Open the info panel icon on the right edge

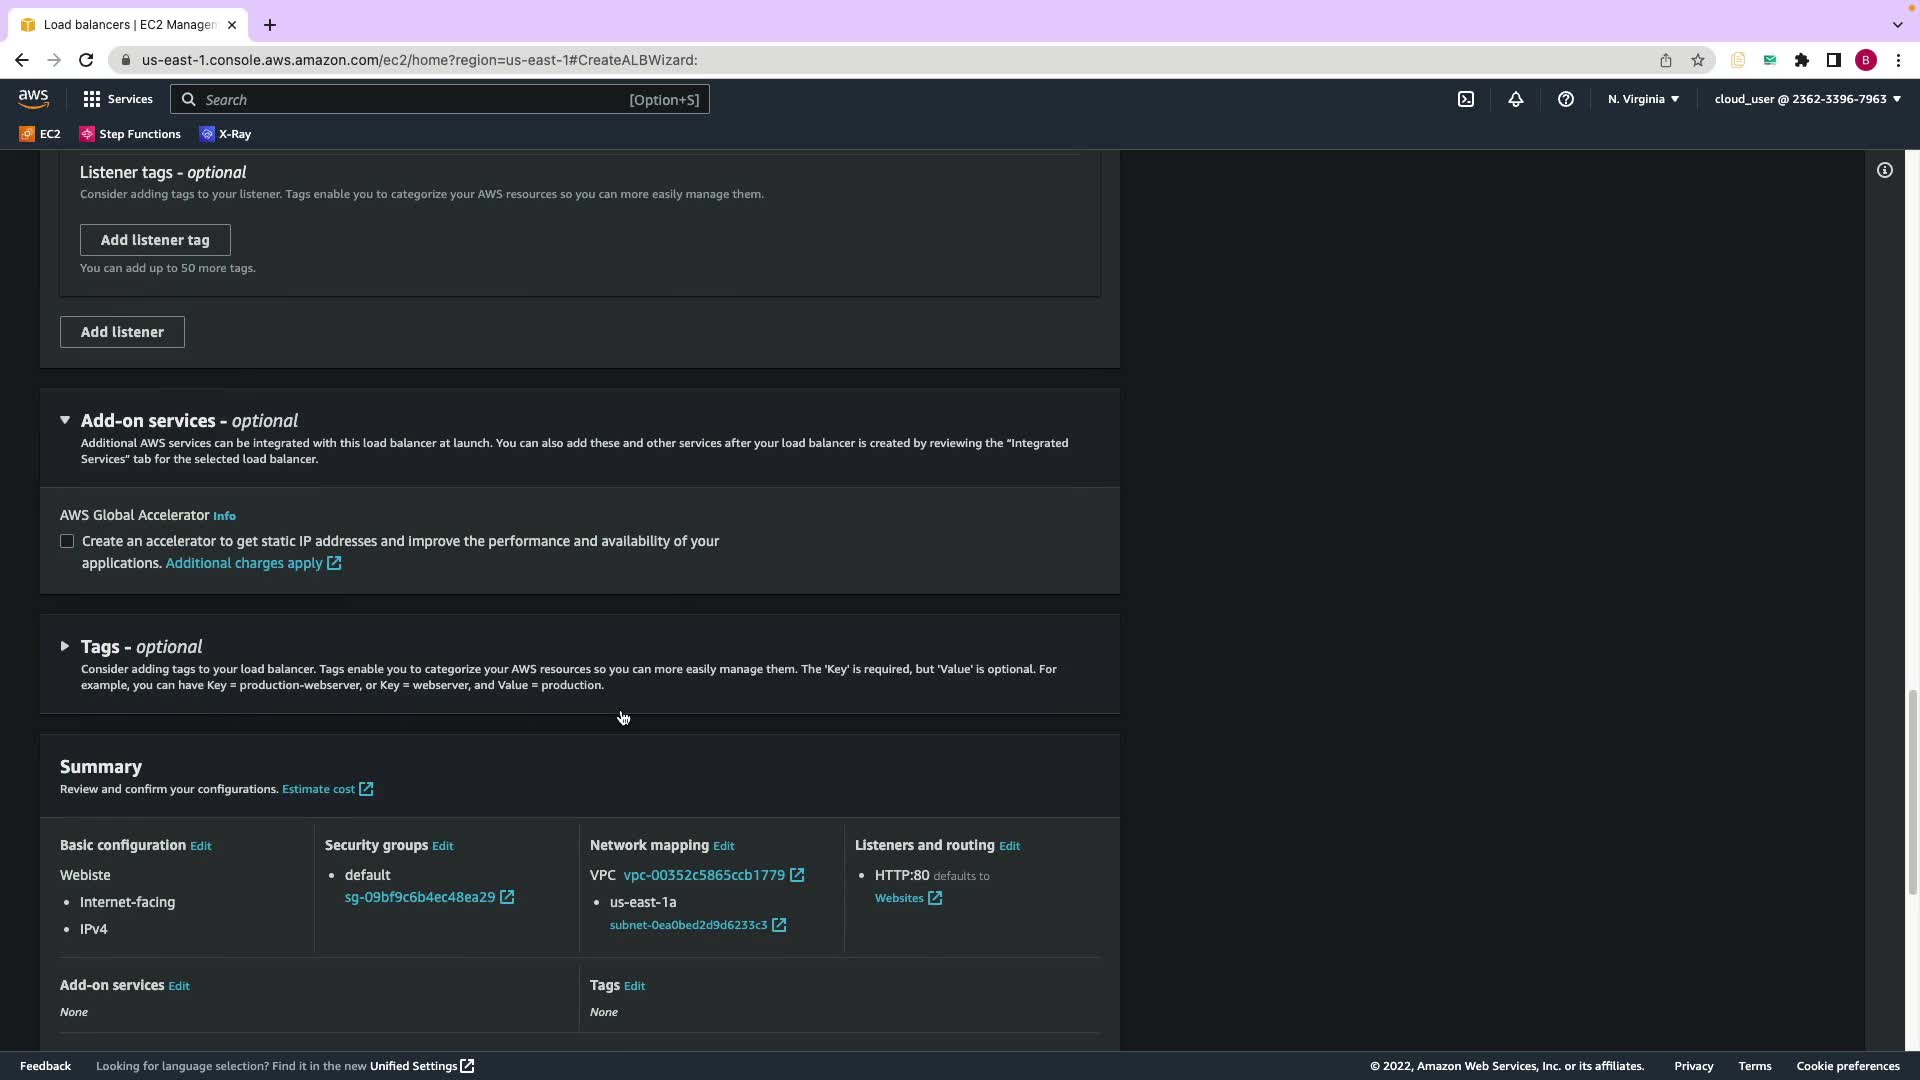tap(1884, 170)
